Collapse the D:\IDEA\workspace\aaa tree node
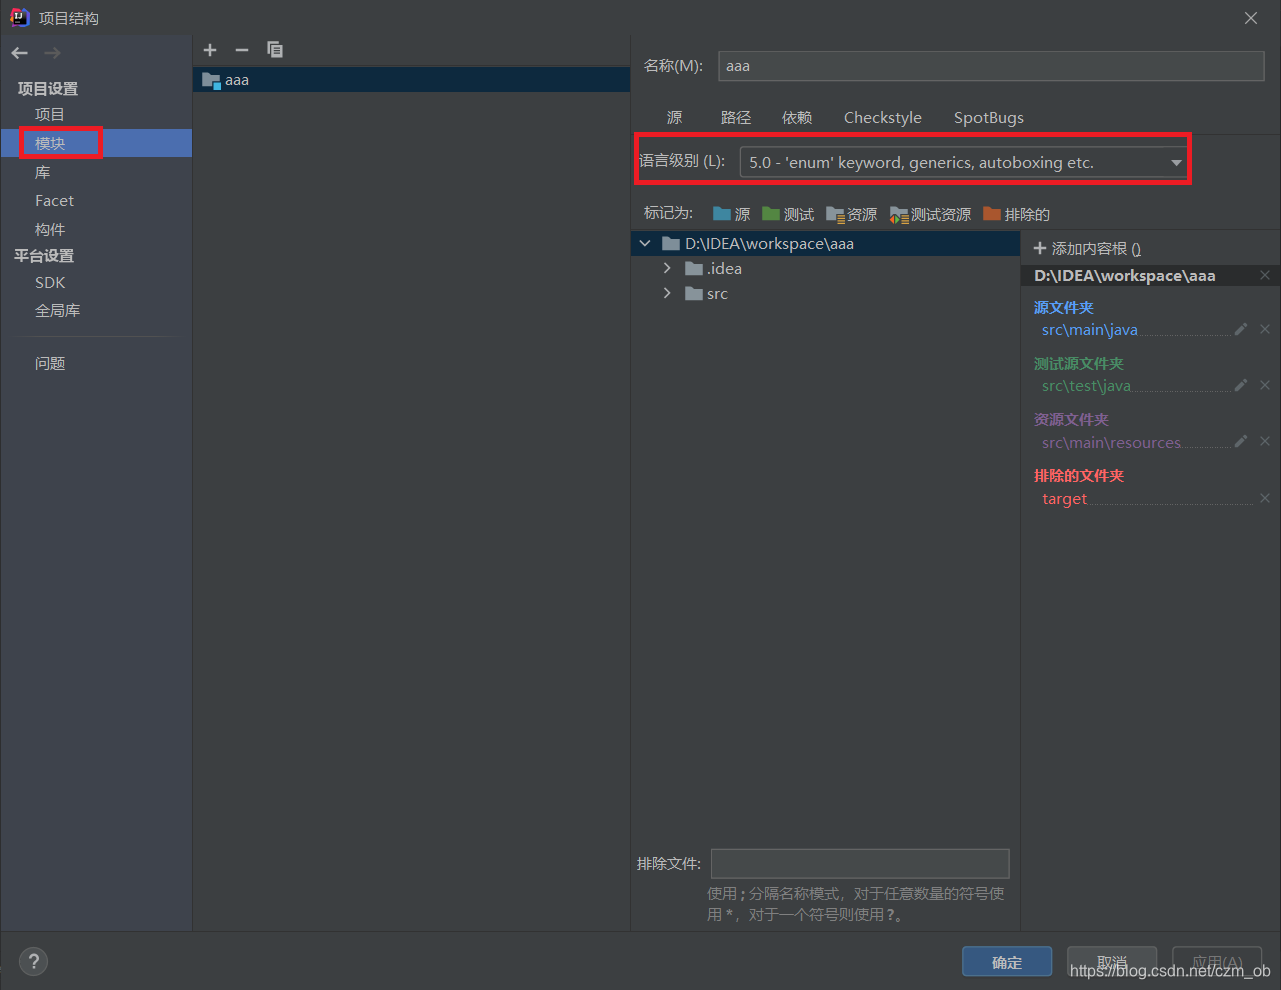Viewport: 1281px width, 990px height. pyautogui.click(x=645, y=243)
